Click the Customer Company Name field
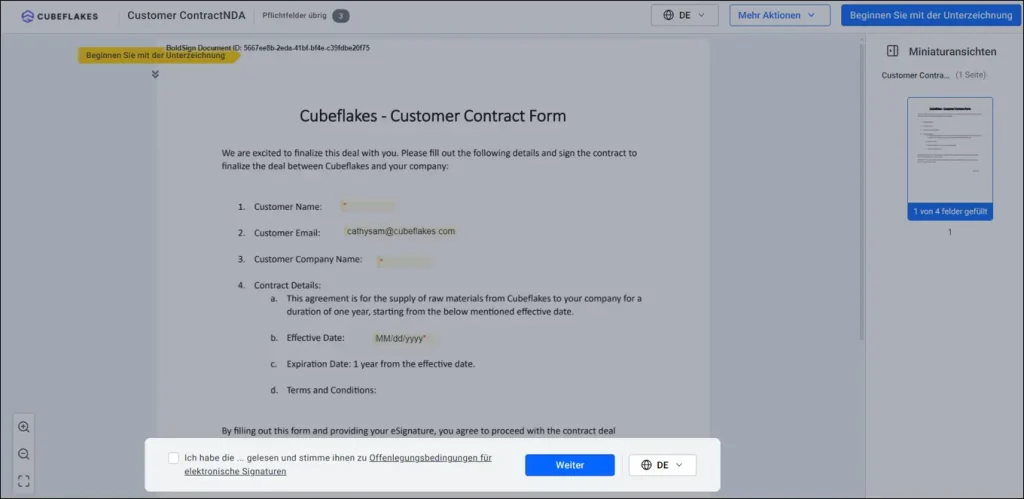Viewport: 1024px width, 499px height. click(403, 262)
